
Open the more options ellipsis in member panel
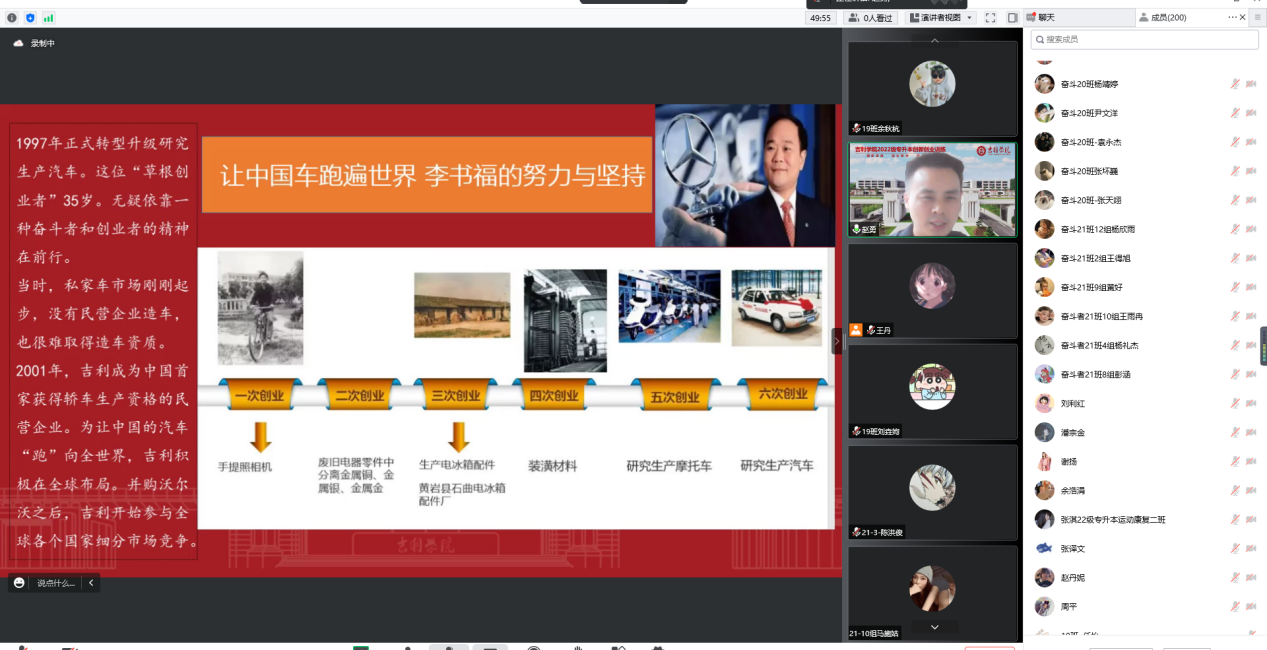[1233, 18]
